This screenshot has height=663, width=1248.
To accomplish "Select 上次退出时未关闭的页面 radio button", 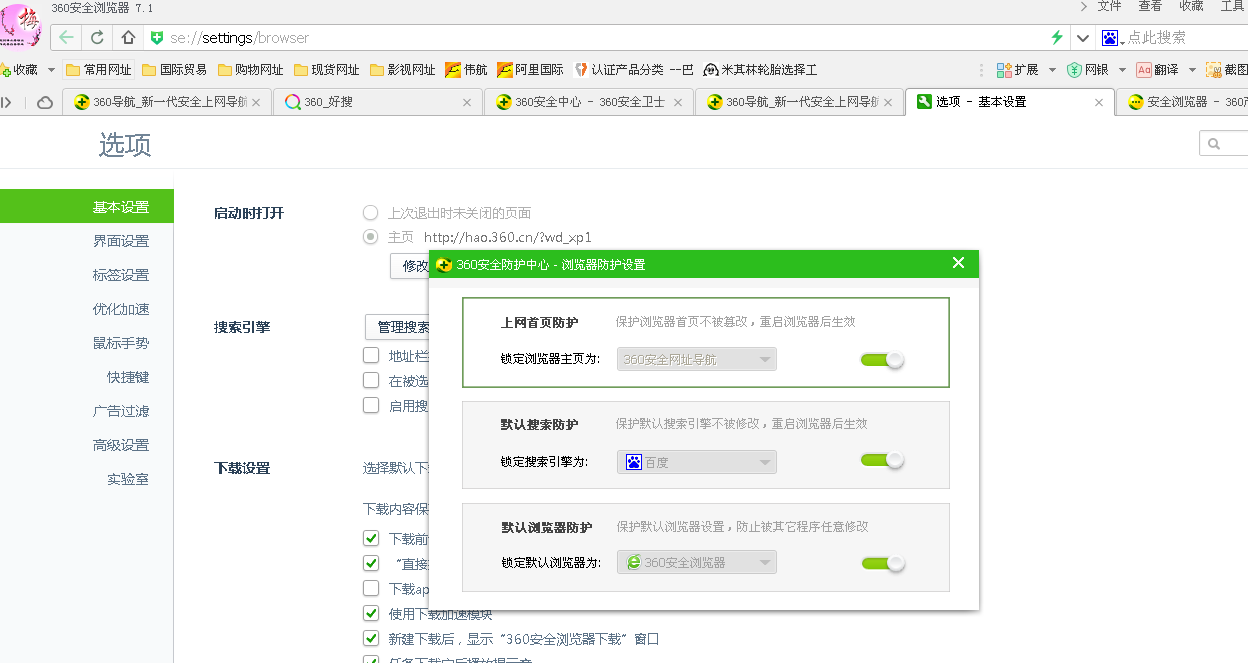I will (x=371, y=213).
